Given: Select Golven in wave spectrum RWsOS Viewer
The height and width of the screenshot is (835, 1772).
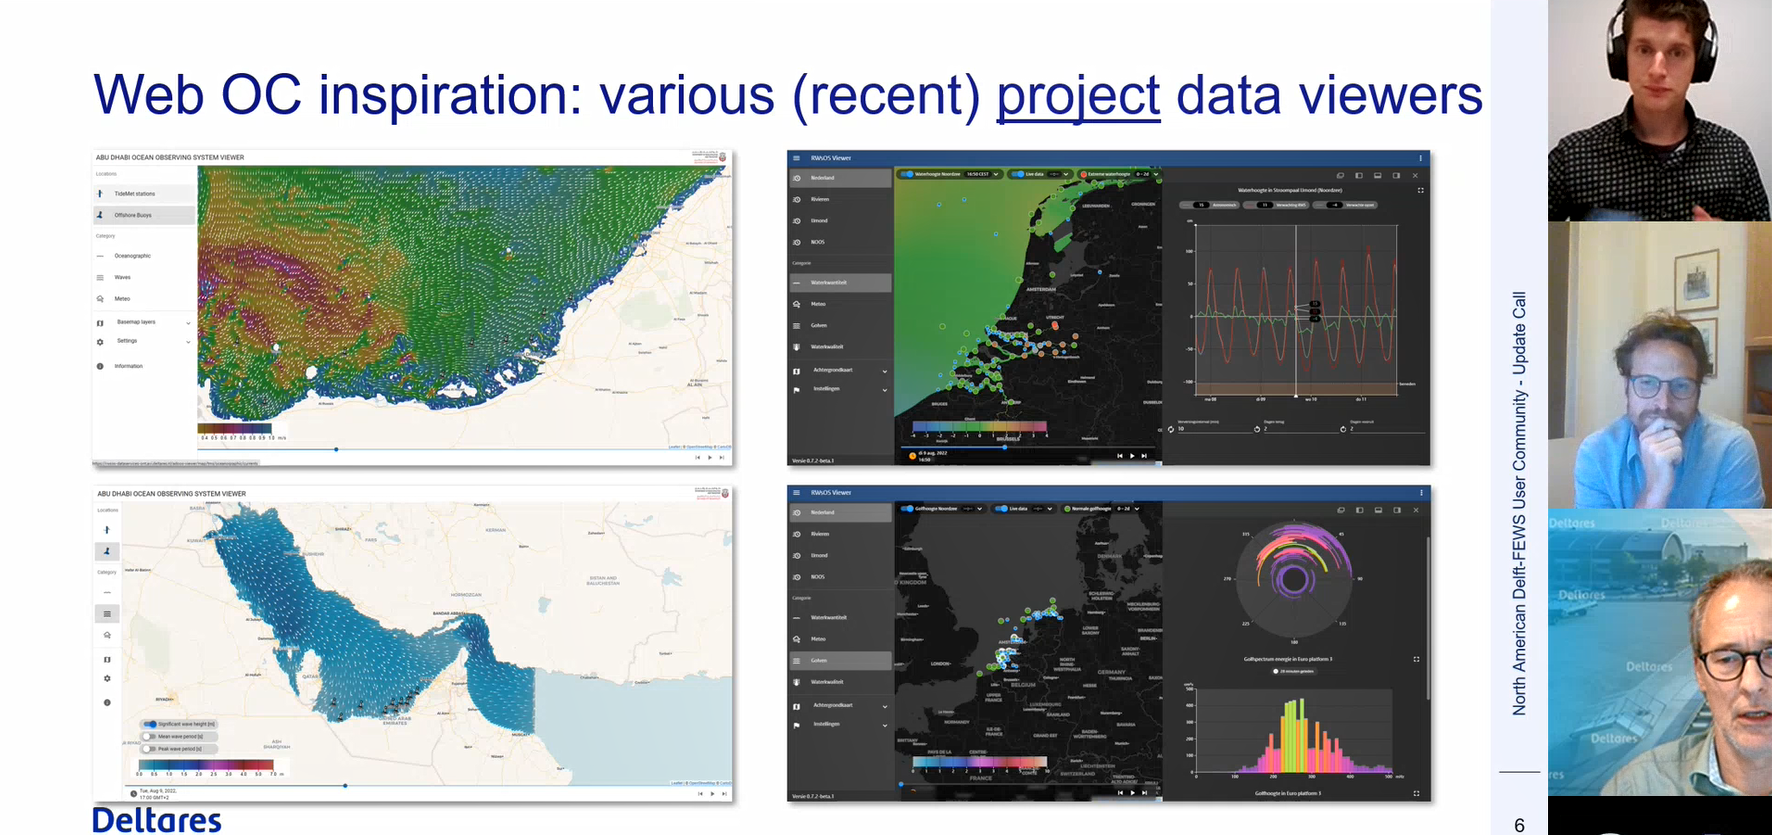Looking at the screenshot, I should click(x=840, y=661).
